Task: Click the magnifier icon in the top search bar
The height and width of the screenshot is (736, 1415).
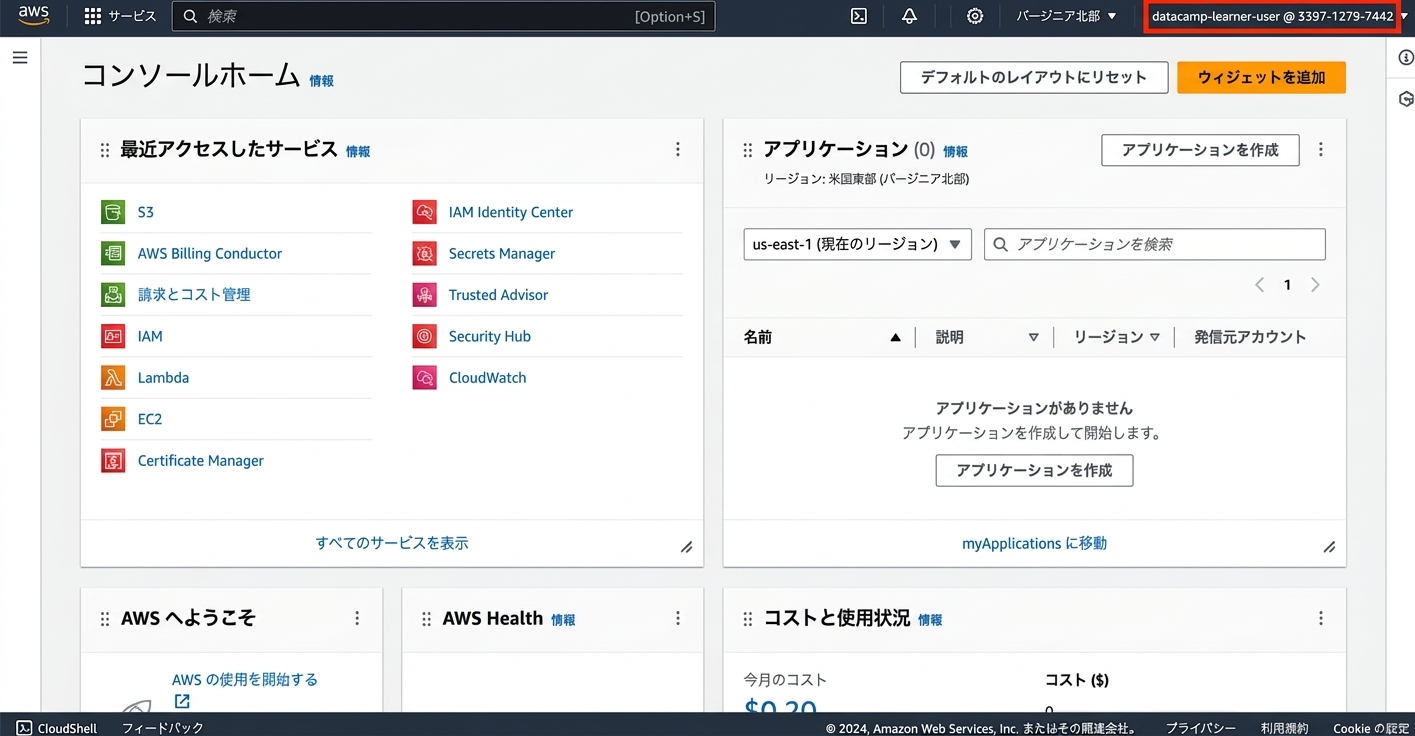Action: point(190,16)
